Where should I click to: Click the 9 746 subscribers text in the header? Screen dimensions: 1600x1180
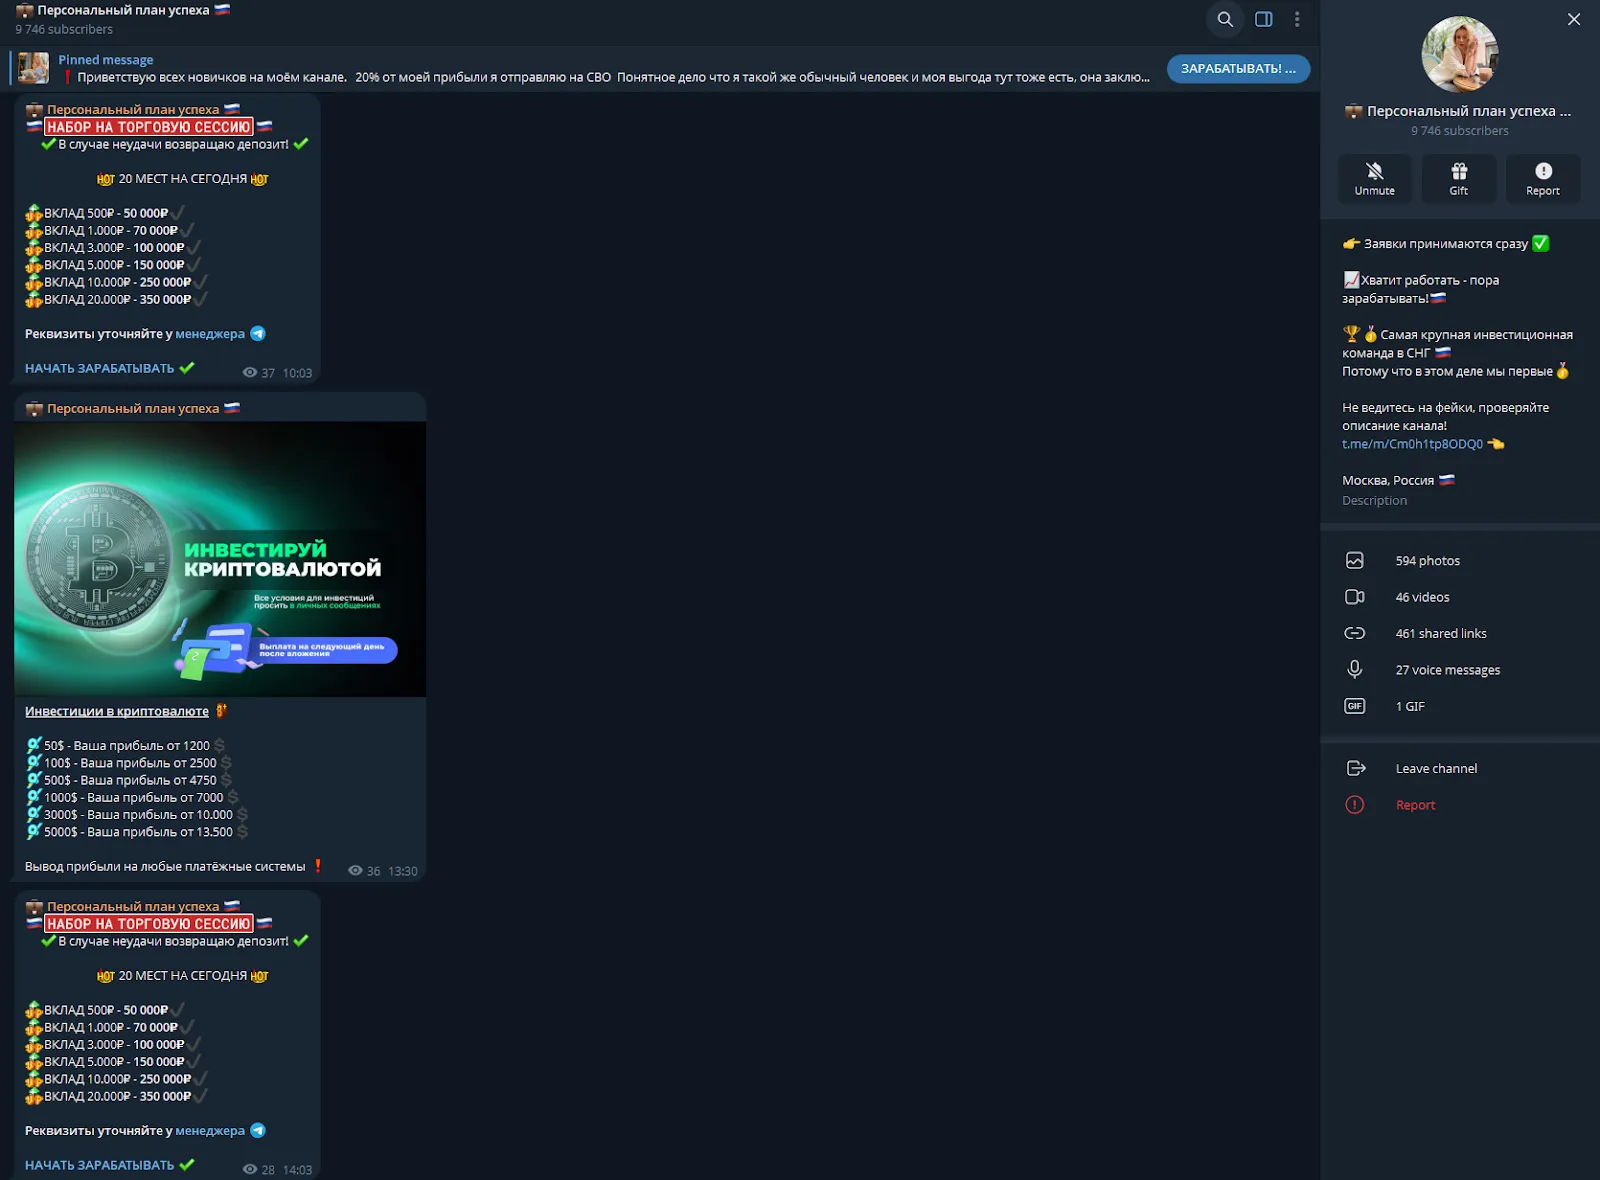pyautogui.click(x=64, y=29)
